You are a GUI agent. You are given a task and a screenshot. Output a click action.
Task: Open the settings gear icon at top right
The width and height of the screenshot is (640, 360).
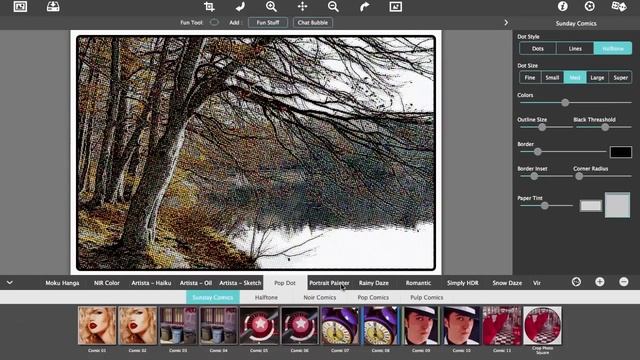tap(589, 6)
